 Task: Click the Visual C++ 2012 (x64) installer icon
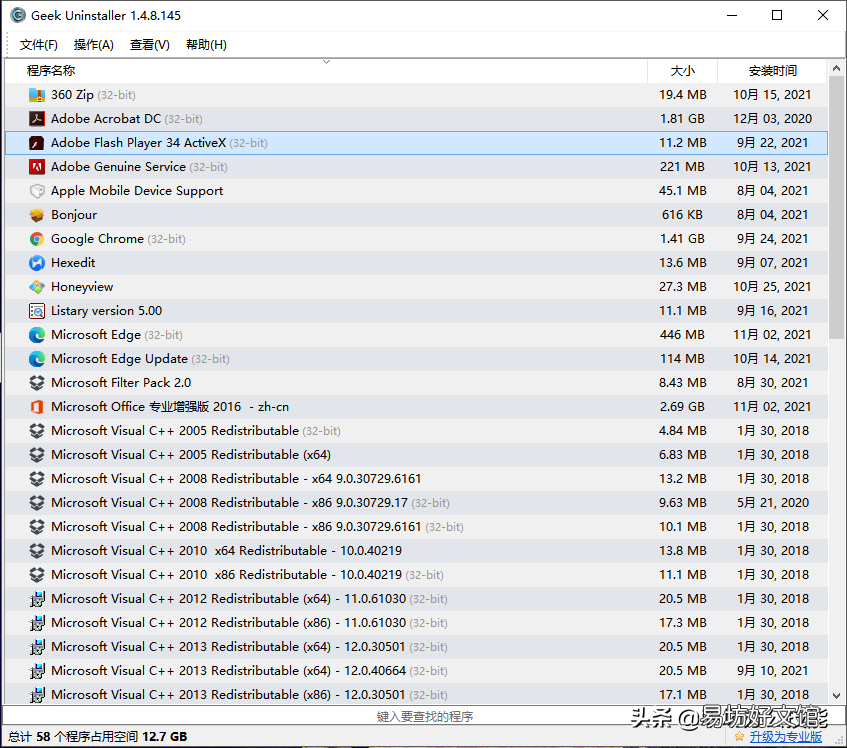click(37, 599)
